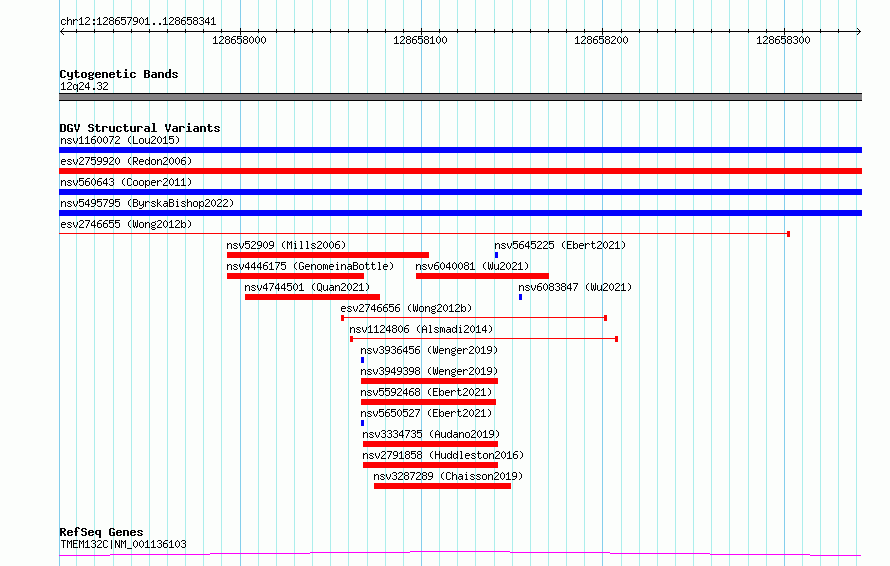Open esv2746656 (Wong2012b) variant label
Viewport: 890px width, 566px height.
pos(406,308)
